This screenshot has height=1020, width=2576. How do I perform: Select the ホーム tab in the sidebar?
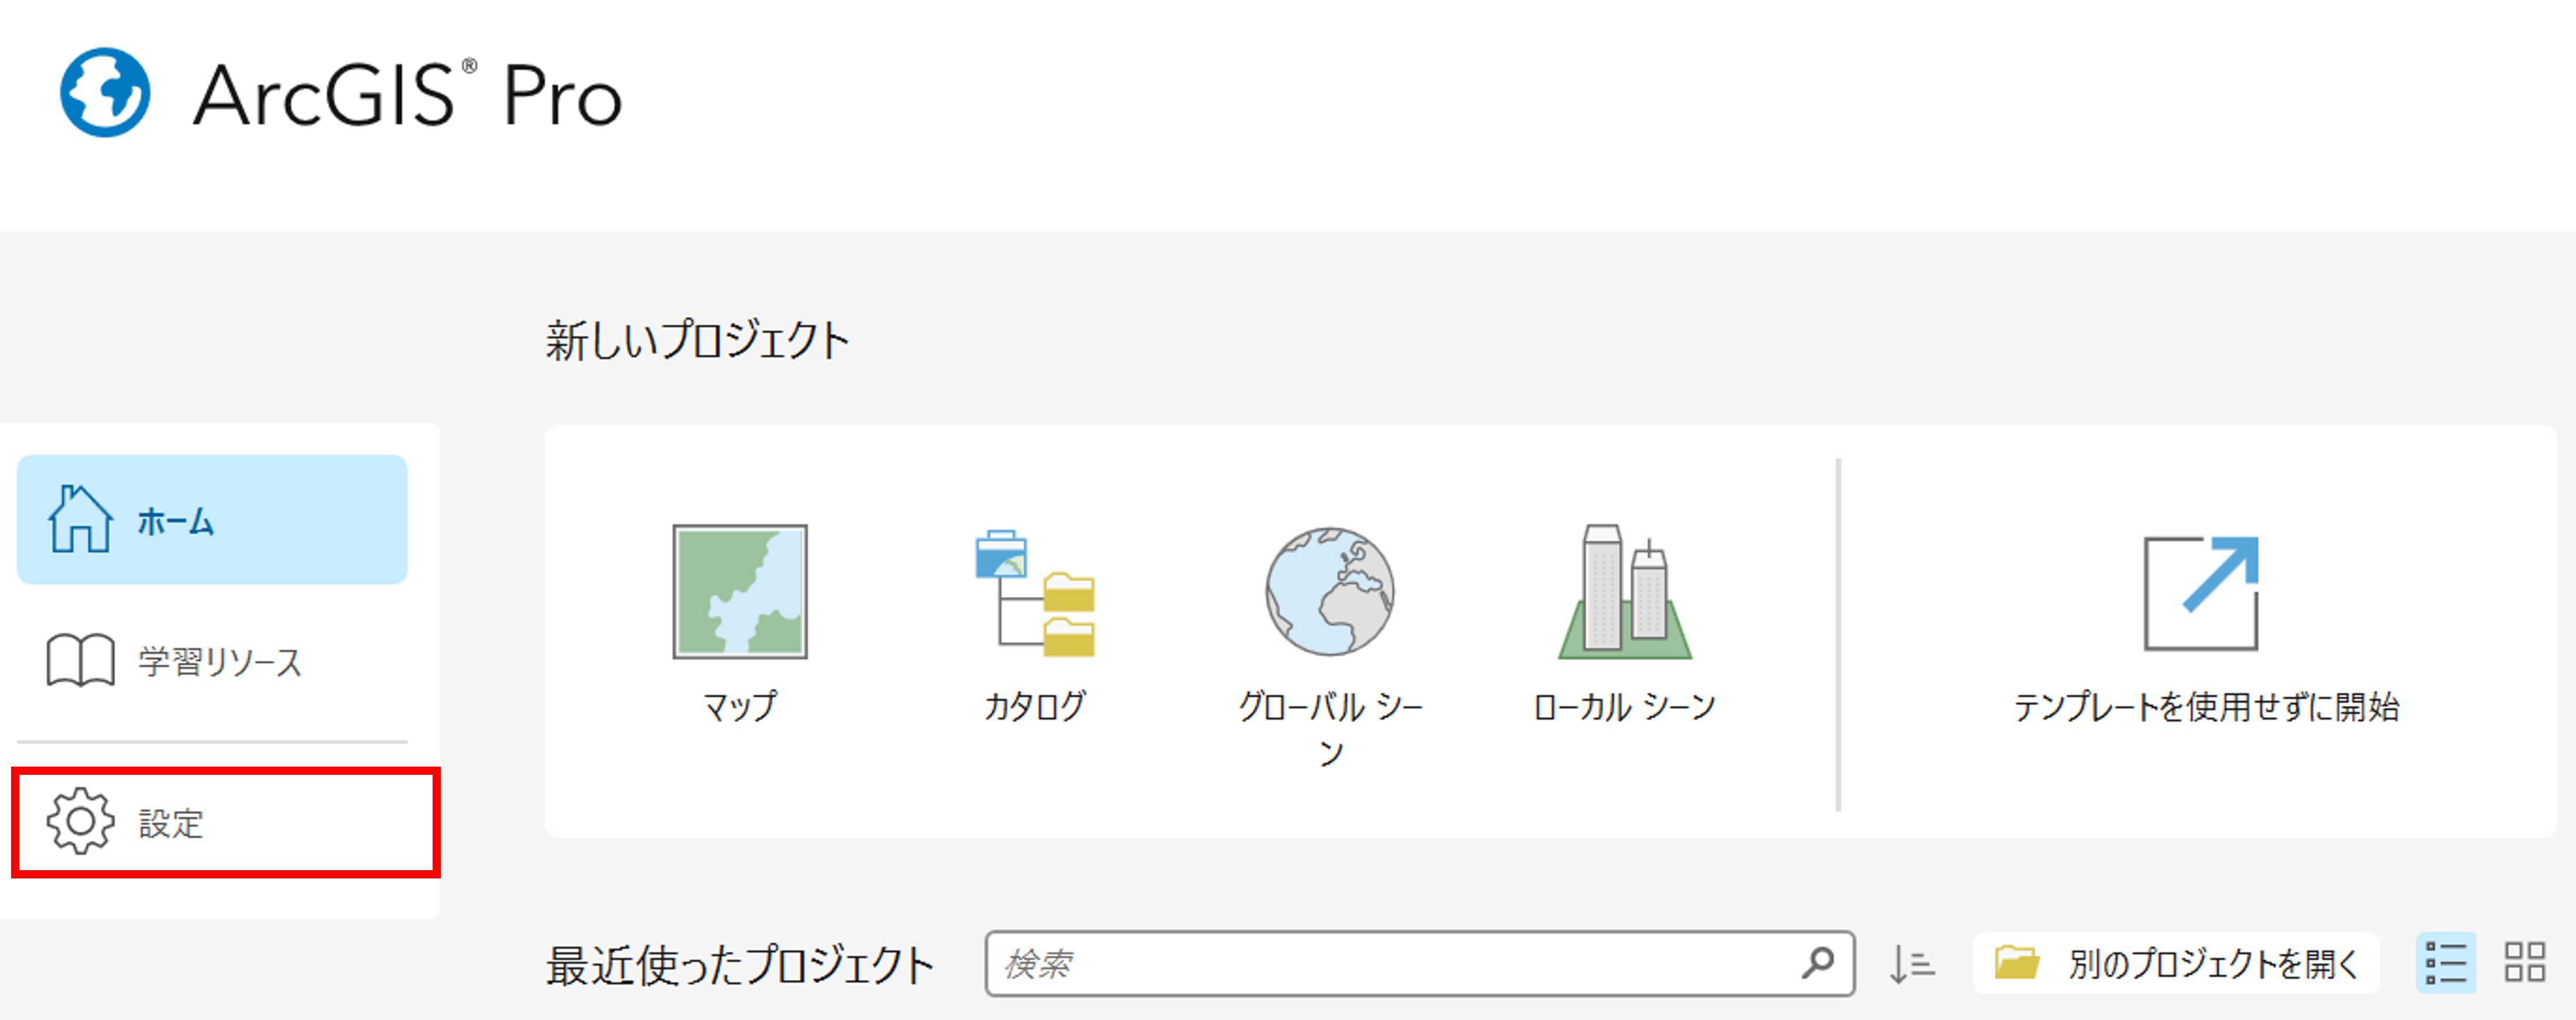(212, 520)
